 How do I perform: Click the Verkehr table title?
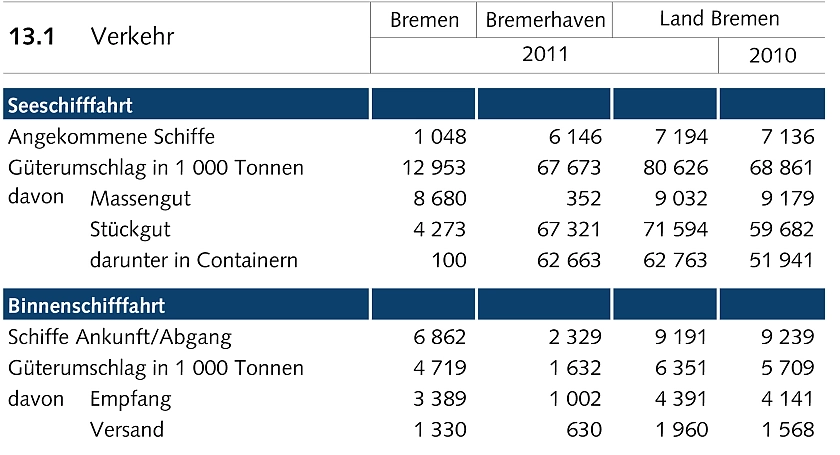coord(132,37)
